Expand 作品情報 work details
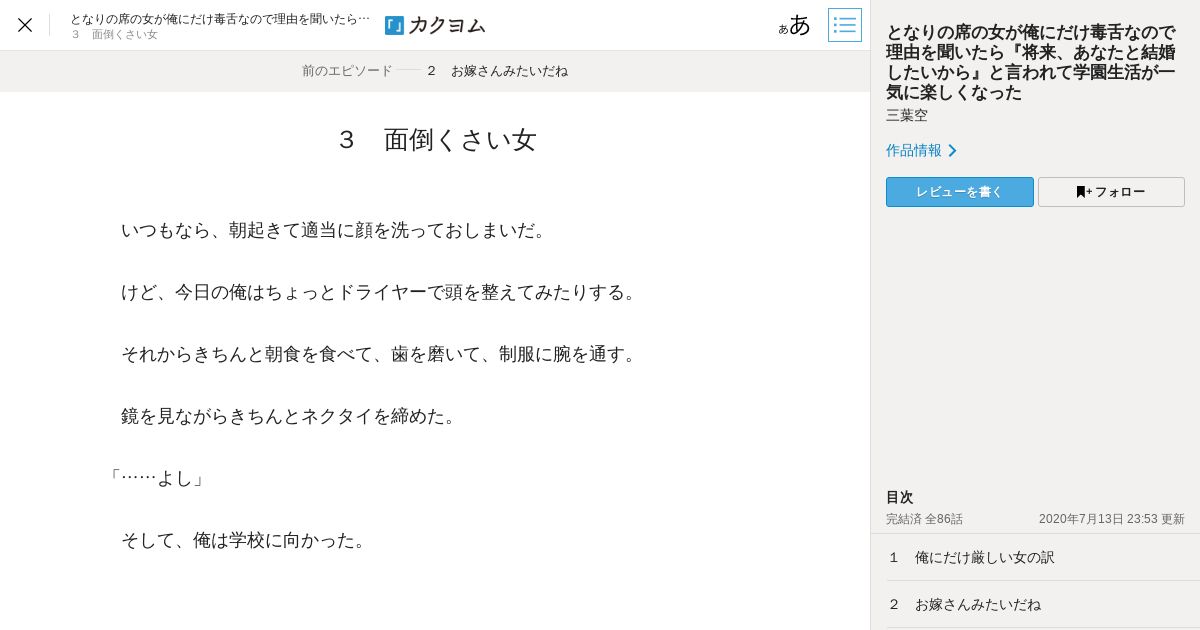This screenshot has height=630, width=1200. click(x=921, y=150)
